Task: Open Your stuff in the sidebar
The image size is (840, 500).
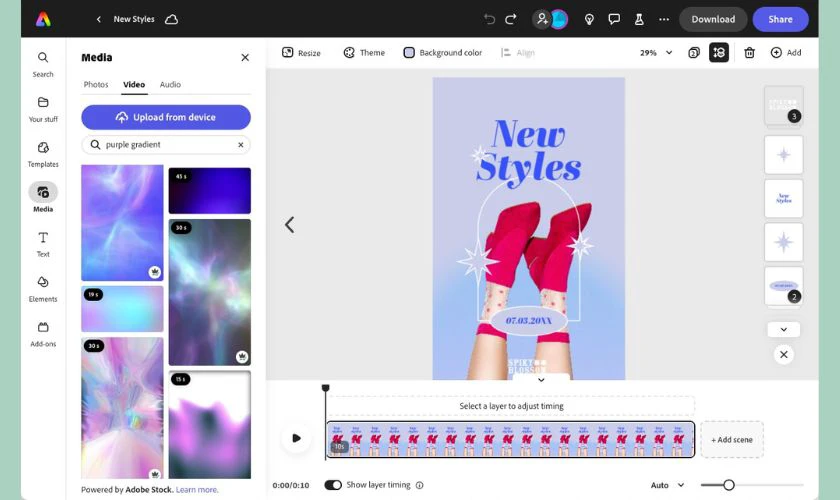Action: tap(43, 109)
